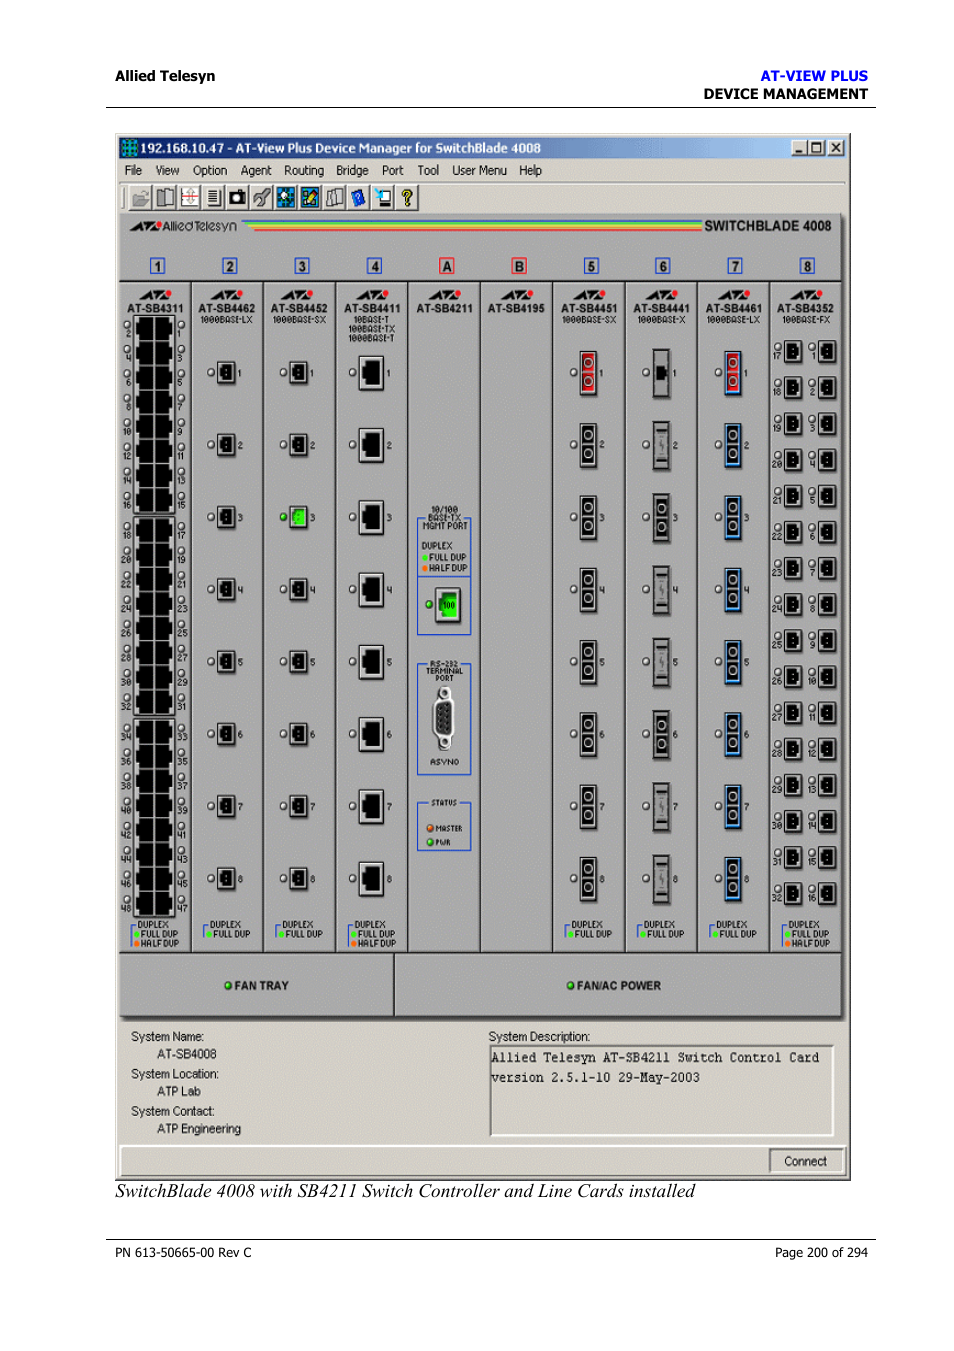The height and width of the screenshot is (1351, 954).
Task: Click the AT-SB4311 card label
Action: point(155,309)
